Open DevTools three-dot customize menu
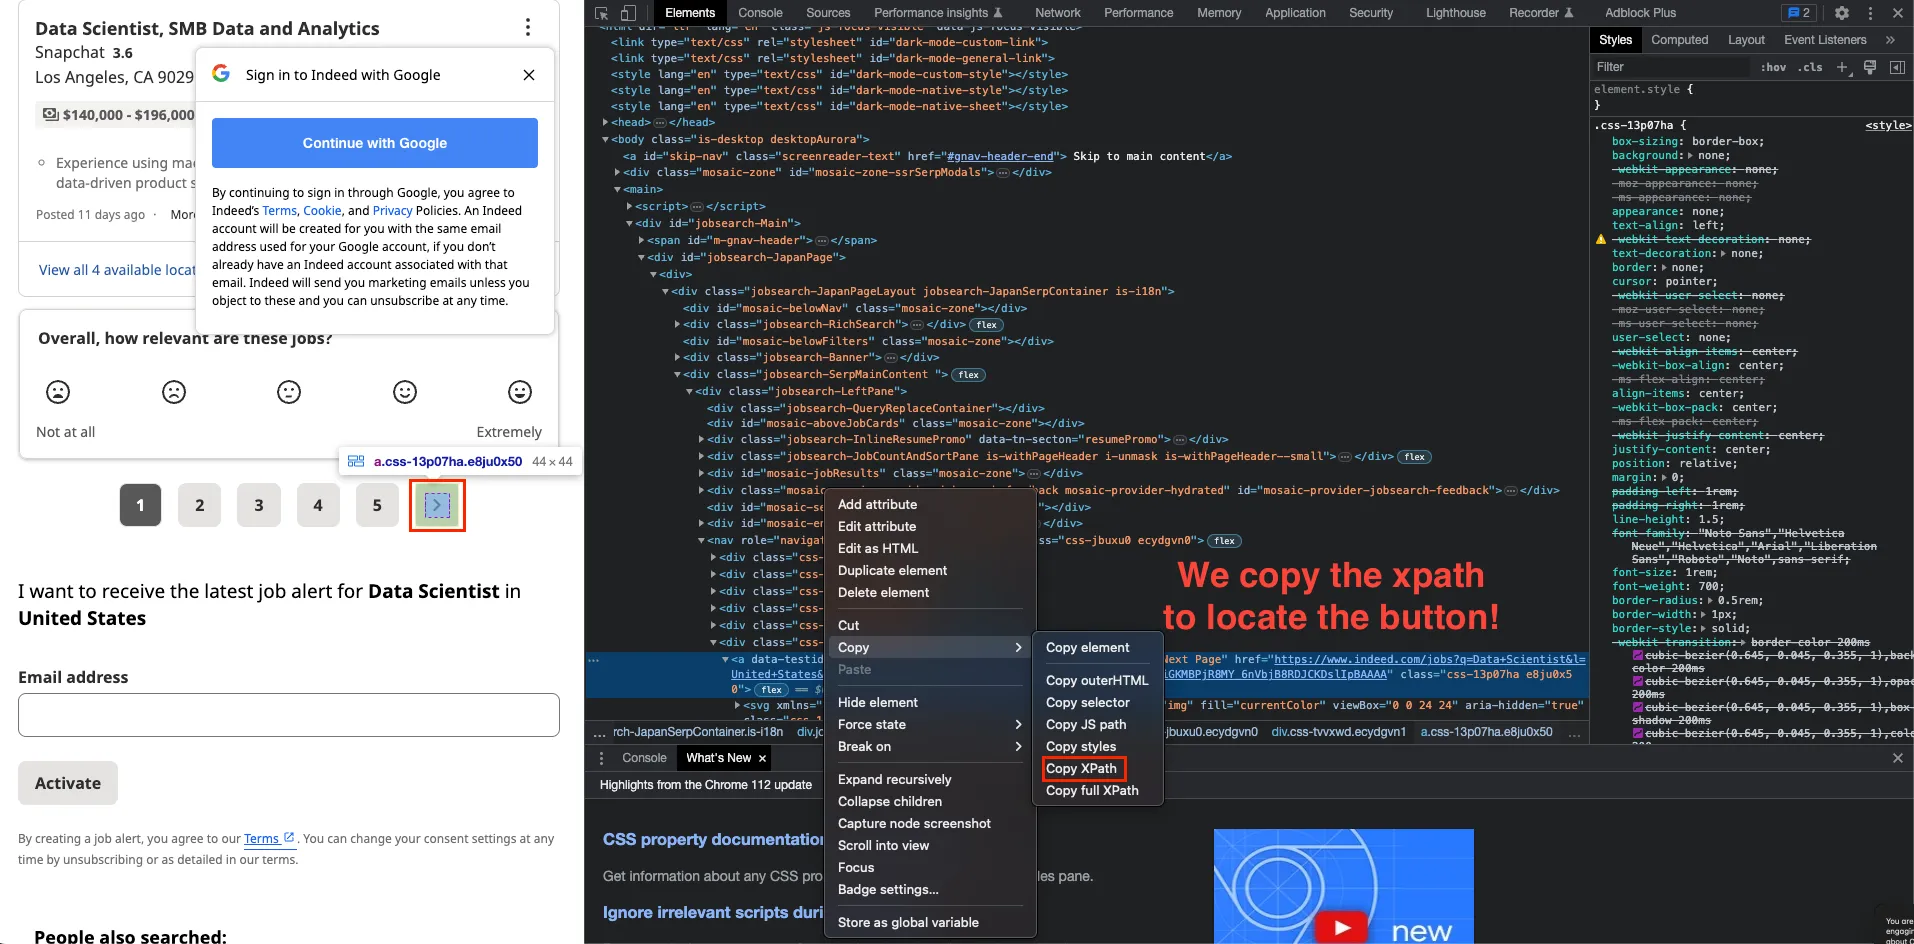 [1870, 13]
